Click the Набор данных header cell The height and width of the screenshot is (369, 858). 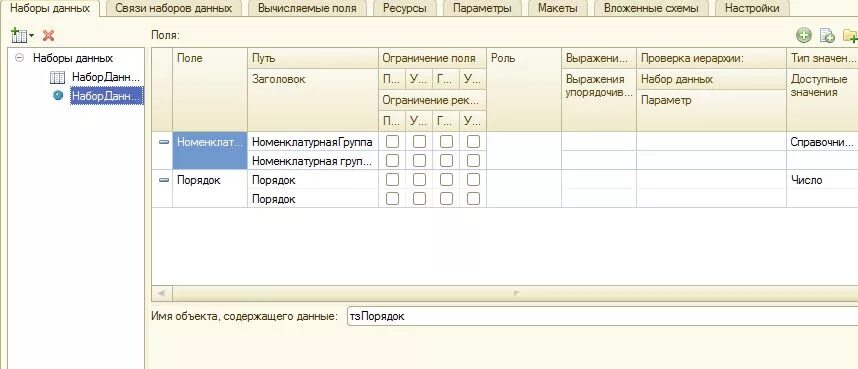[x=711, y=79]
